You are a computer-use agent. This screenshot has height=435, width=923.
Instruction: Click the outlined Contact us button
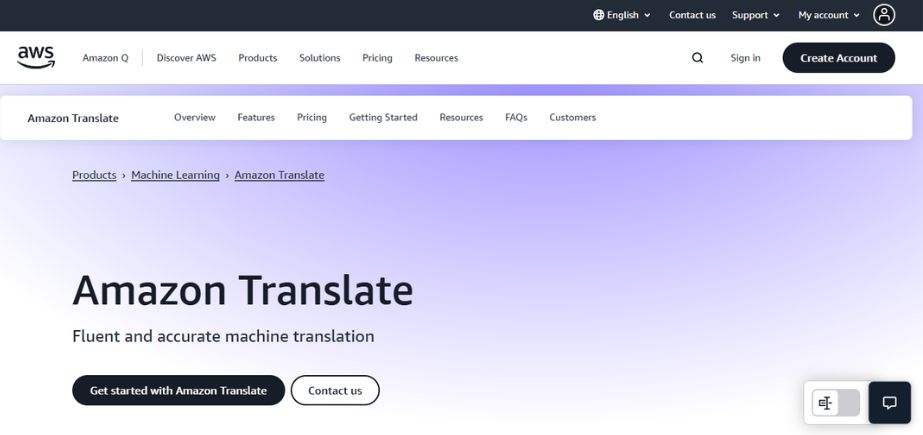tap(335, 390)
